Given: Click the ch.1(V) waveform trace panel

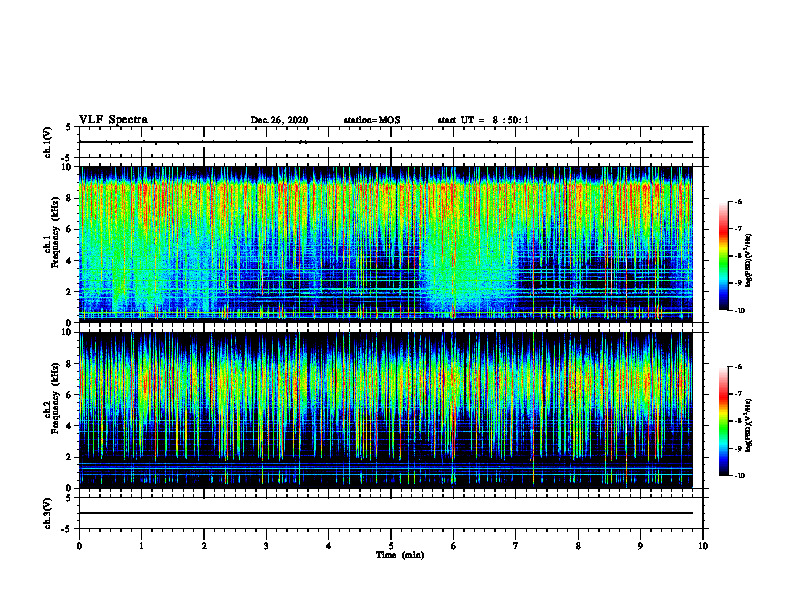Looking at the screenshot, I should [391, 142].
